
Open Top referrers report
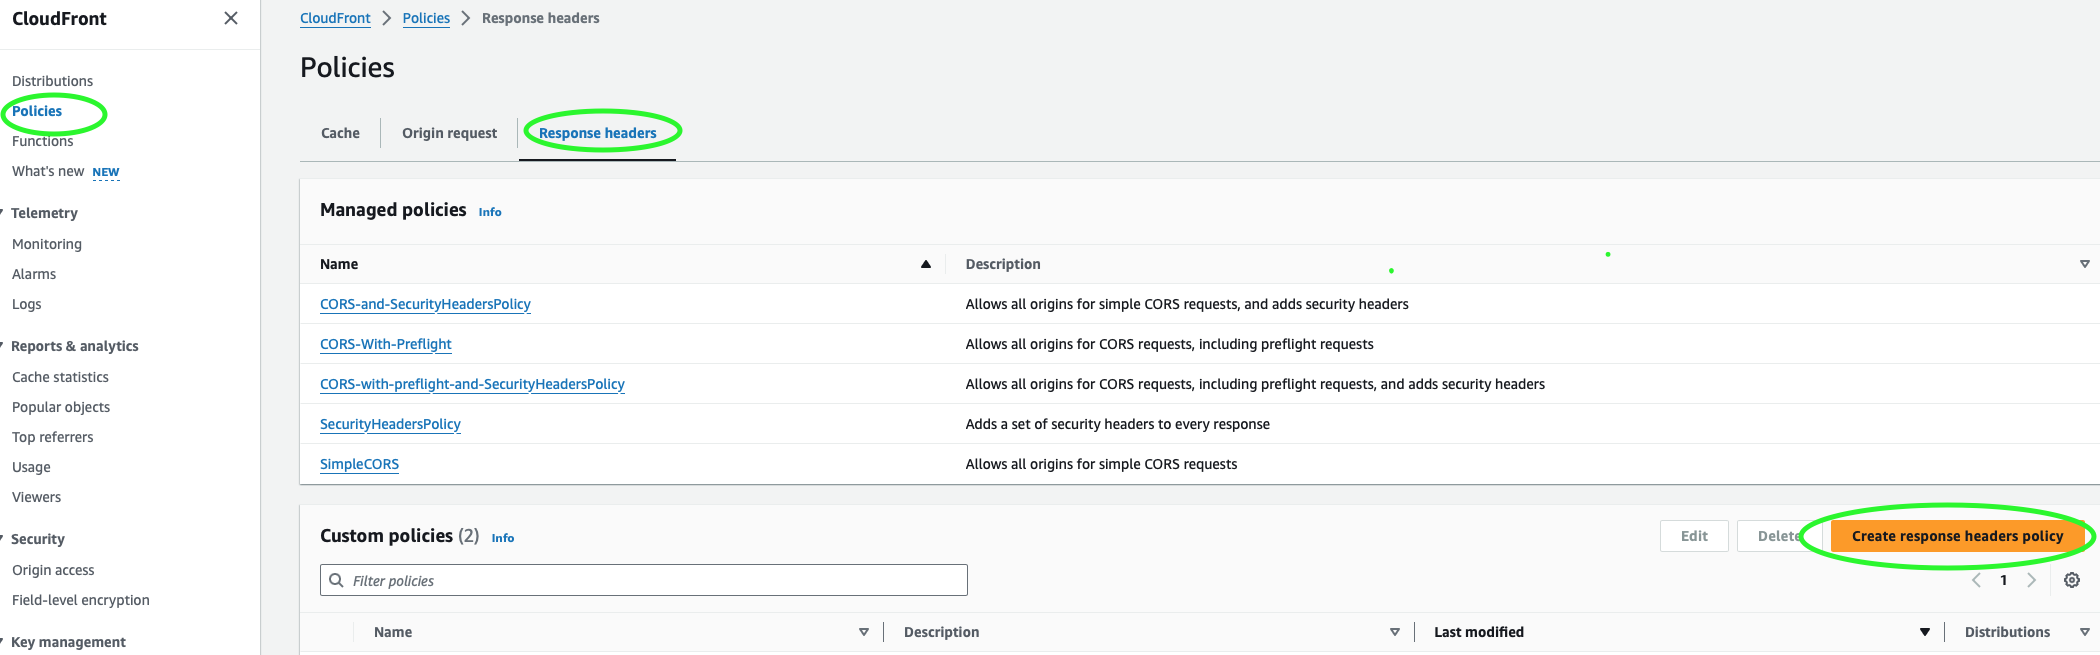click(x=52, y=437)
